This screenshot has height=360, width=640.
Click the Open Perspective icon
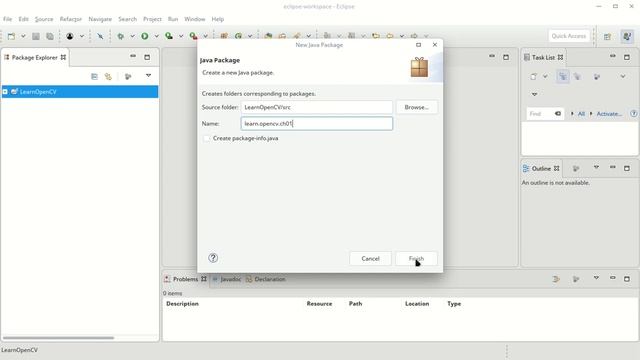(x=607, y=36)
